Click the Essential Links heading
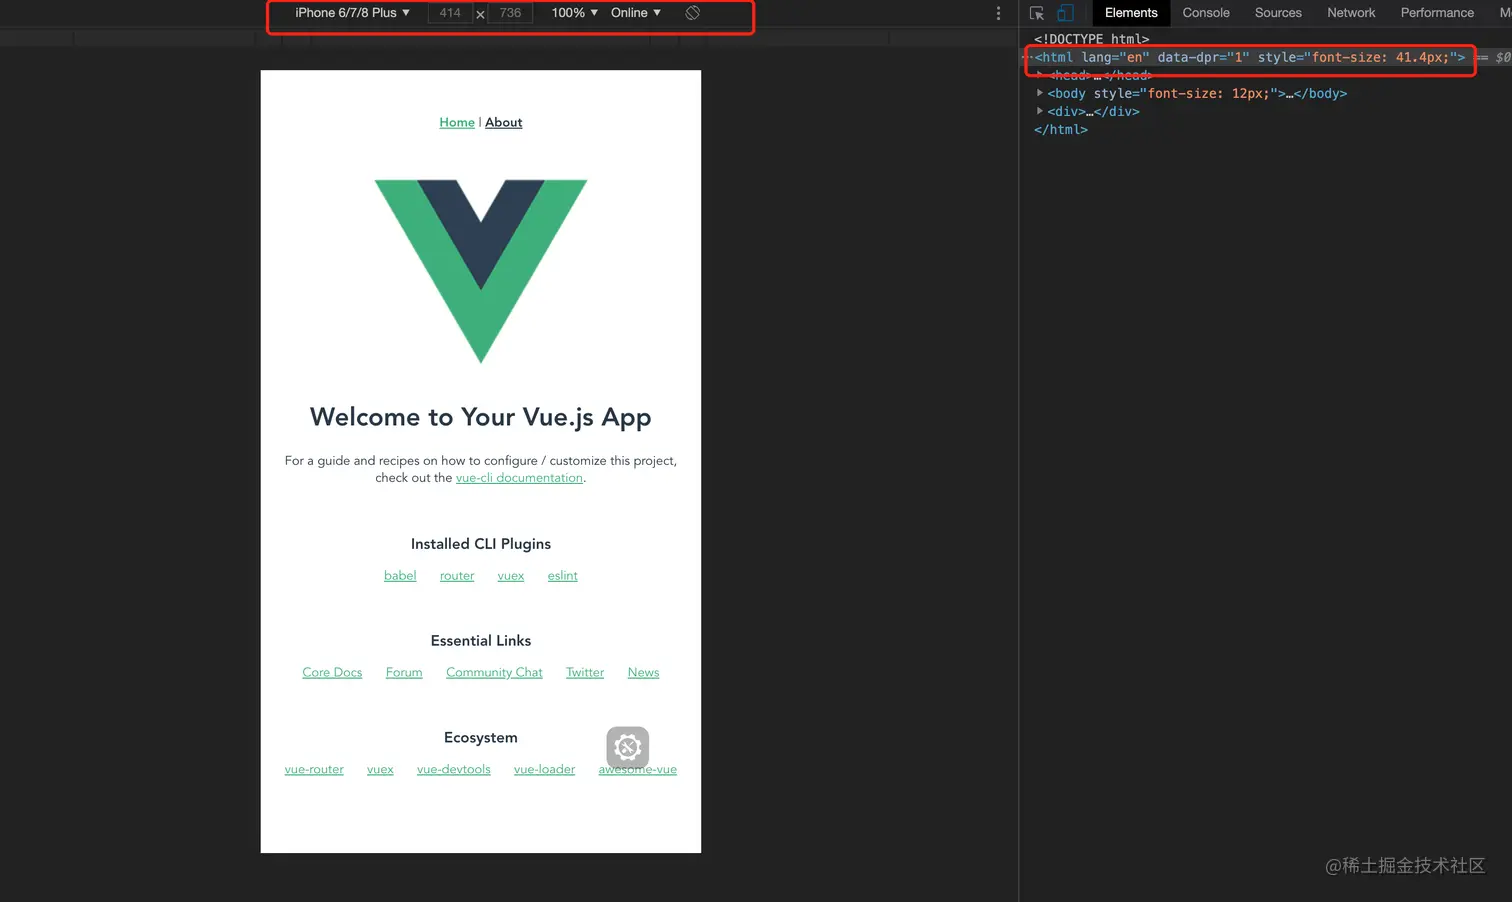Screen dimensions: 1512x902 point(481,641)
